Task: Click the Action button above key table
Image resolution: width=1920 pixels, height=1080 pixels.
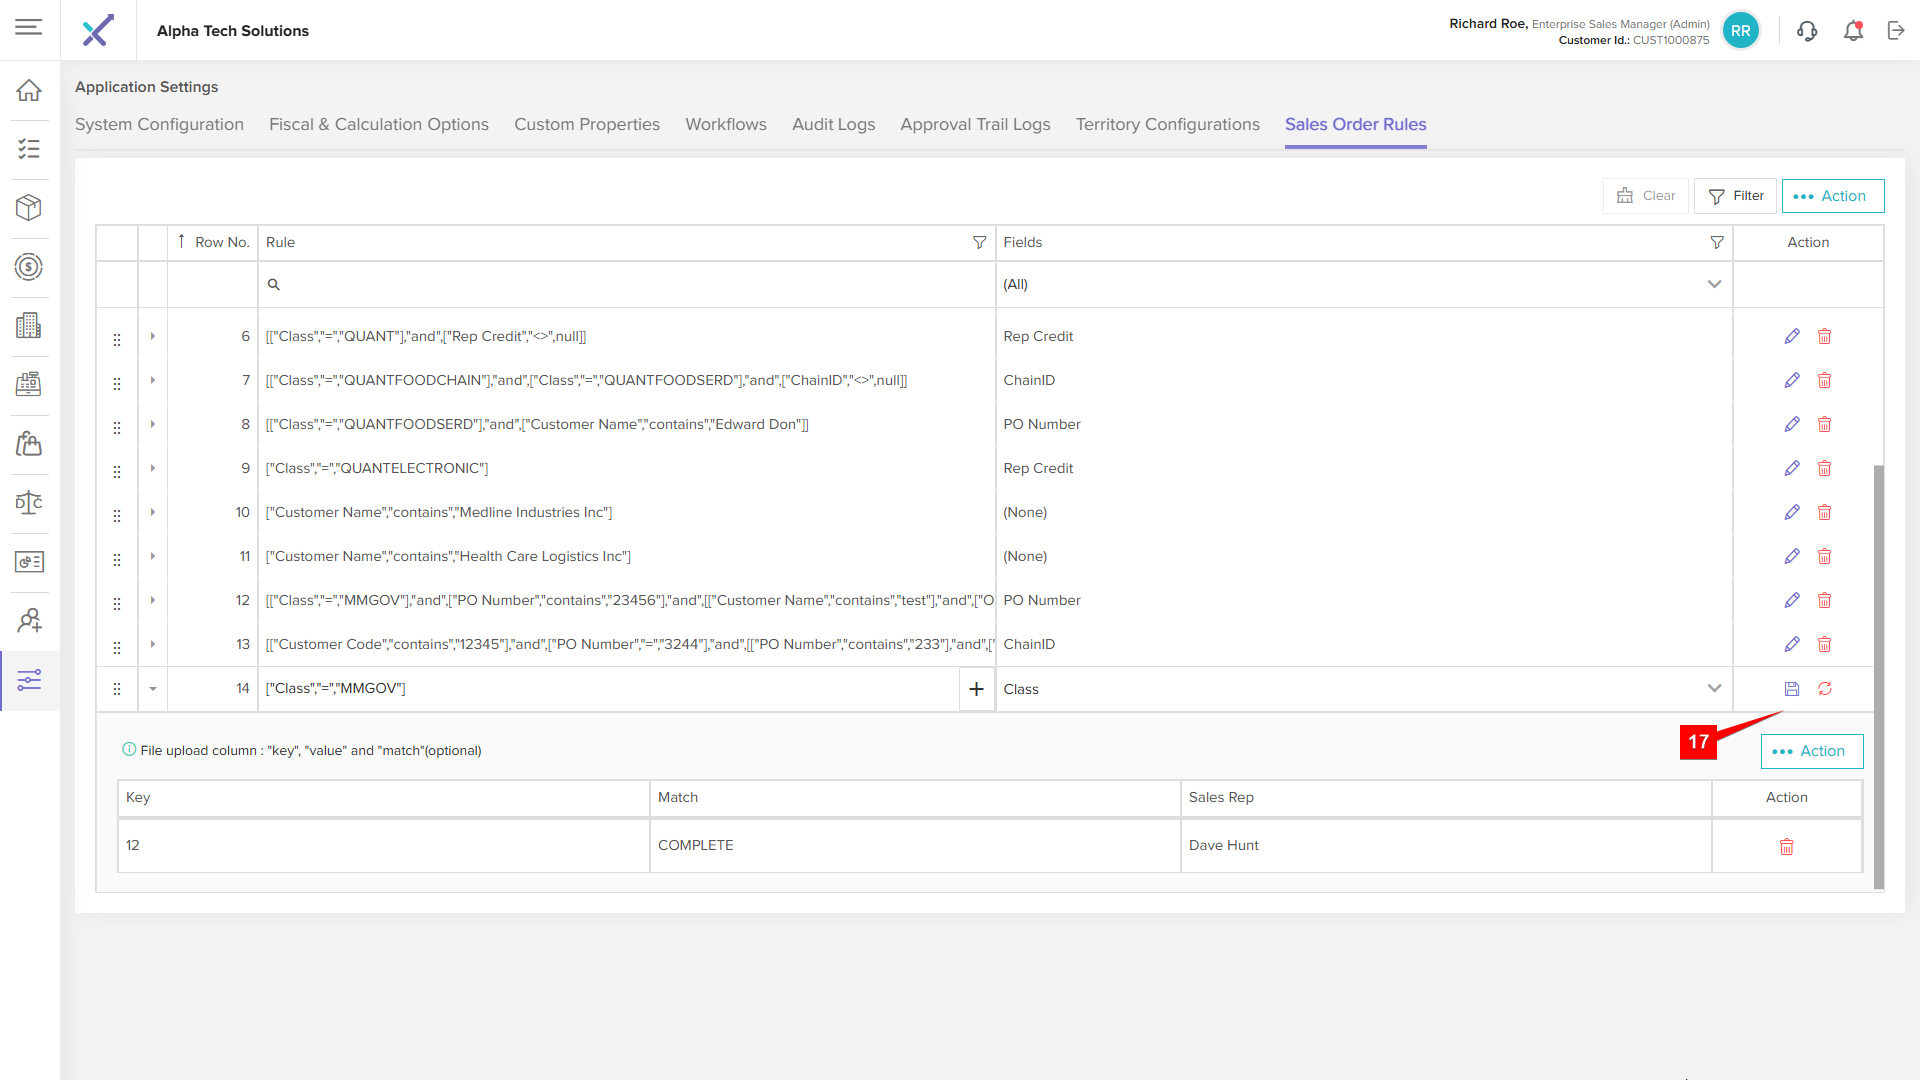Action: (1811, 751)
